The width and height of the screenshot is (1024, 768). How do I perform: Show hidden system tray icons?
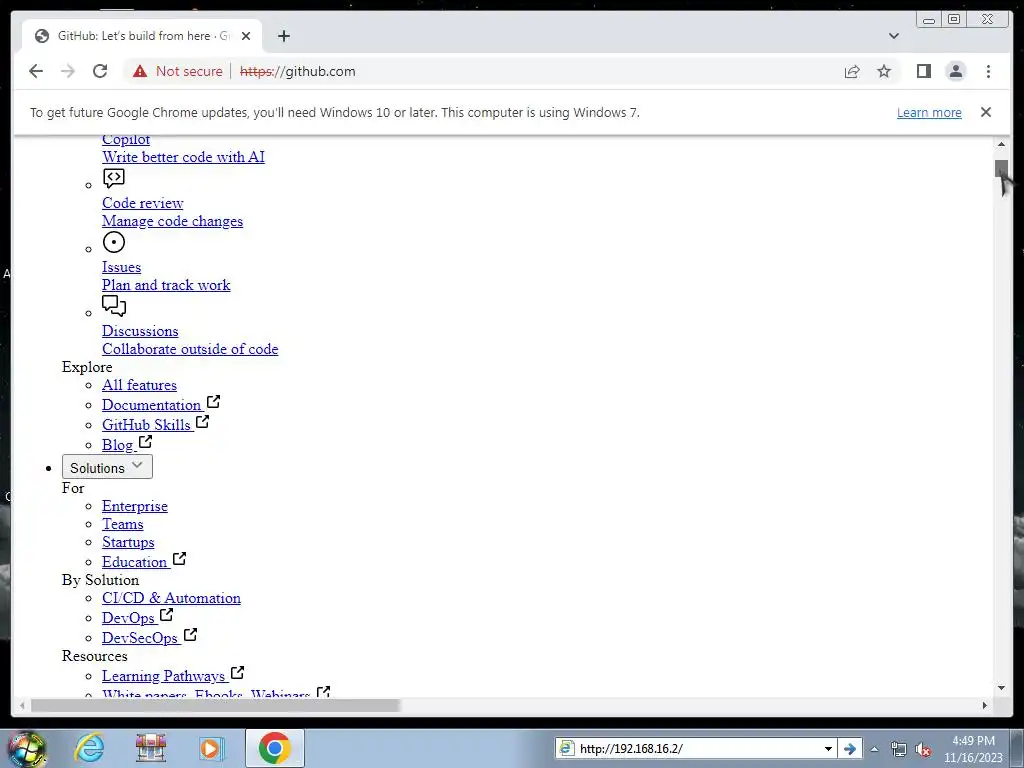click(874, 749)
